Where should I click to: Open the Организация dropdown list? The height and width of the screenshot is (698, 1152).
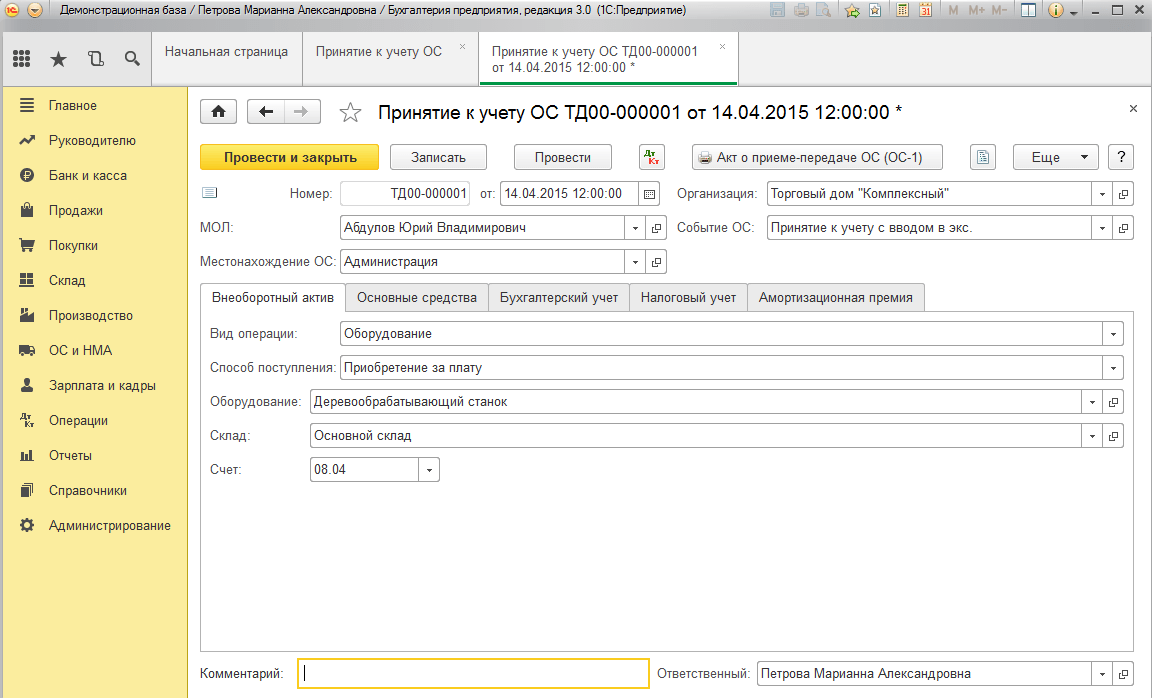pyautogui.click(x=1102, y=194)
